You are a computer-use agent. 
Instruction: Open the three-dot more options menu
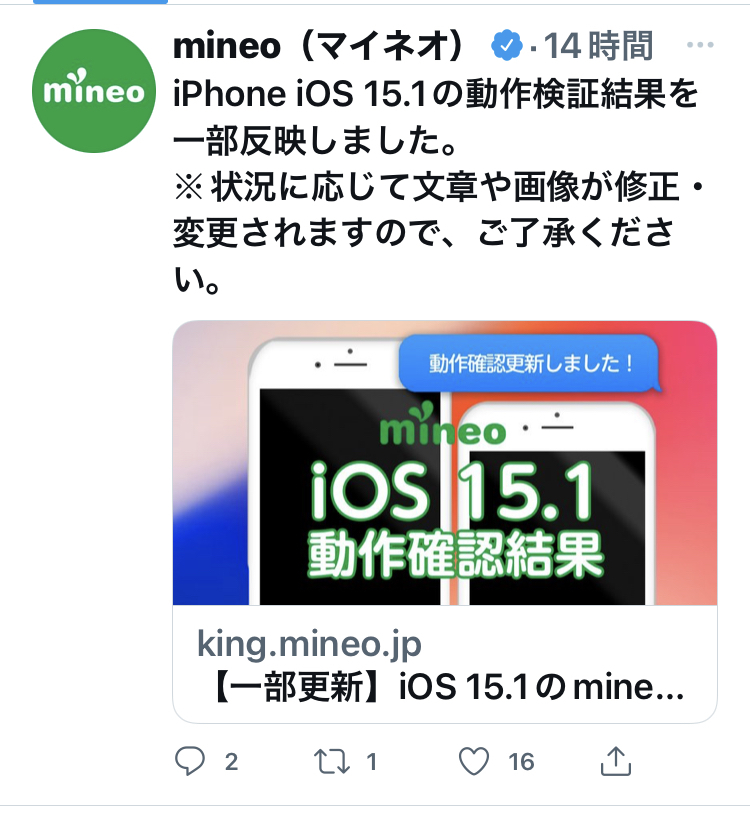pos(700,45)
